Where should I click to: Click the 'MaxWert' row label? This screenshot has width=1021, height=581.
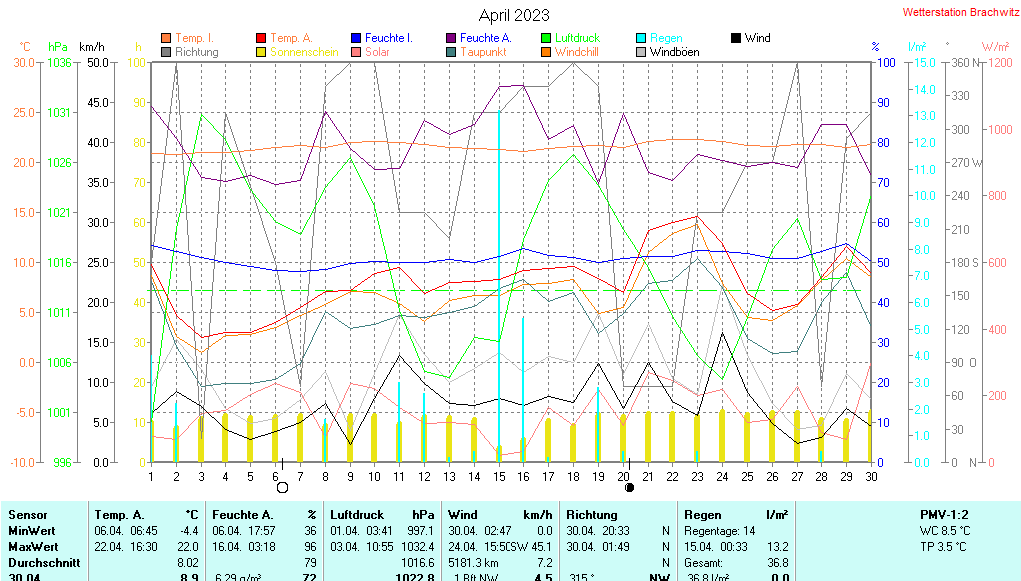pos(33,547)
